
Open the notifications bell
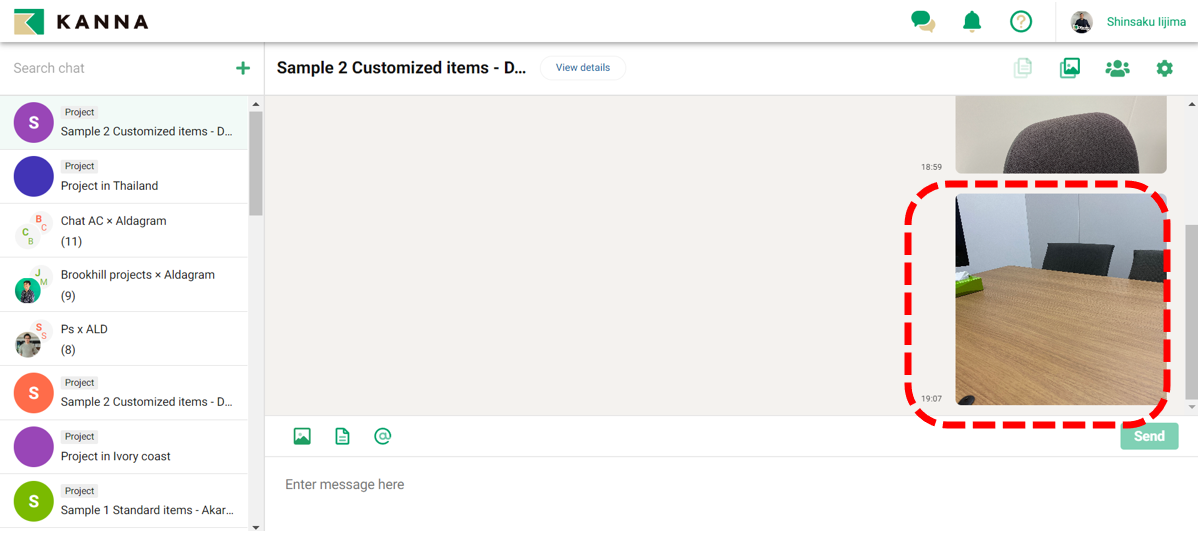point(971,21)
